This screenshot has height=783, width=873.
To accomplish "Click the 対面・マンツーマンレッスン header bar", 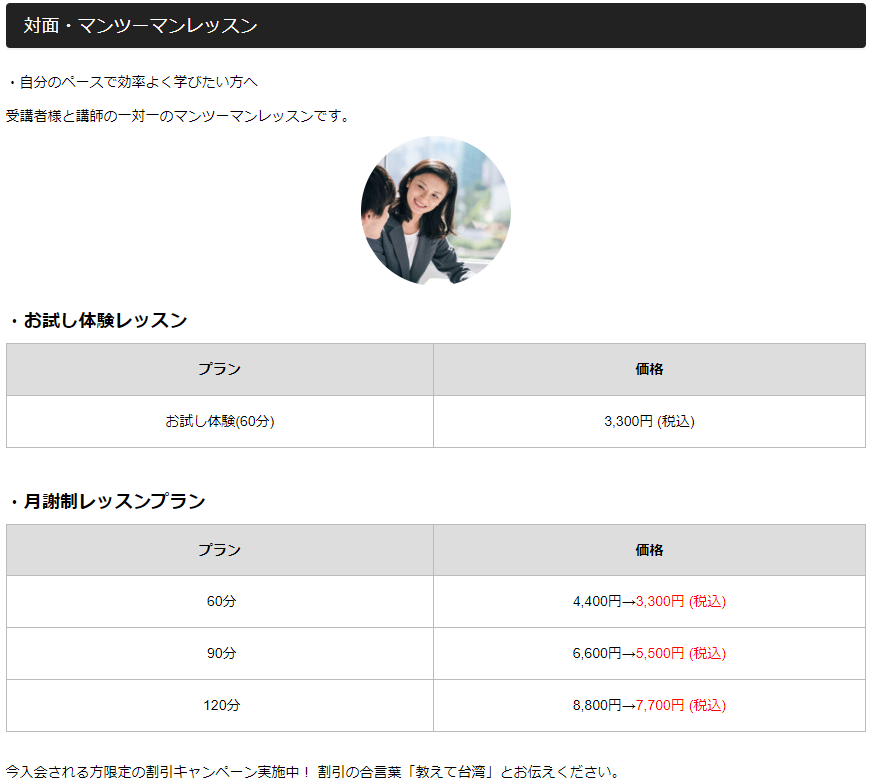I will [435, 26].
